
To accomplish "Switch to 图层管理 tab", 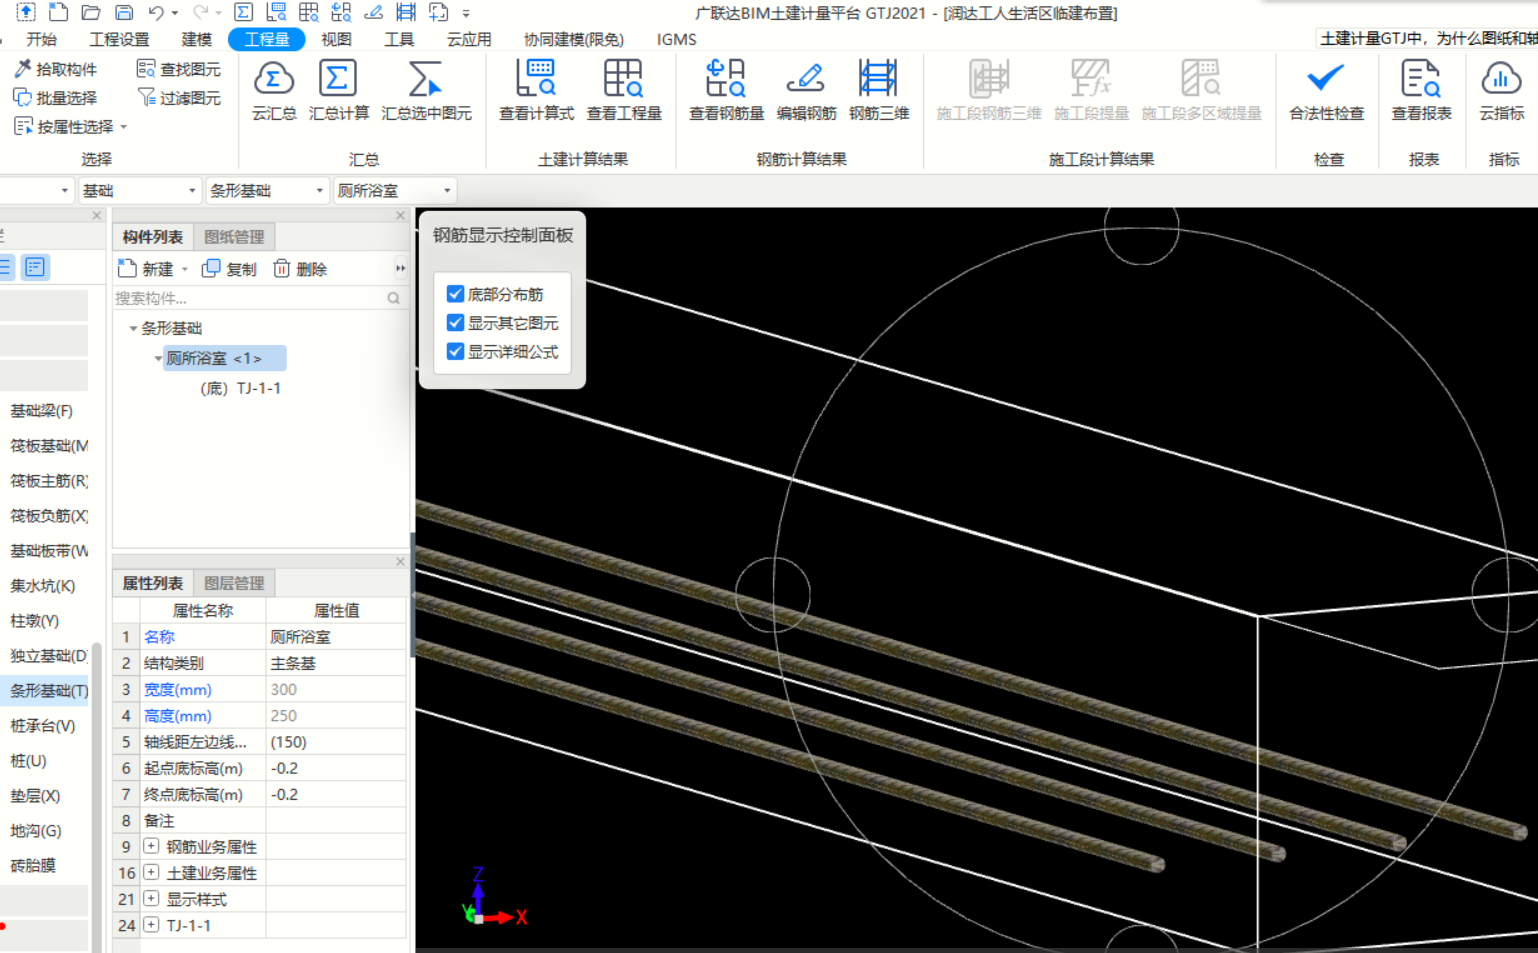I will click(x=234, y=583).
